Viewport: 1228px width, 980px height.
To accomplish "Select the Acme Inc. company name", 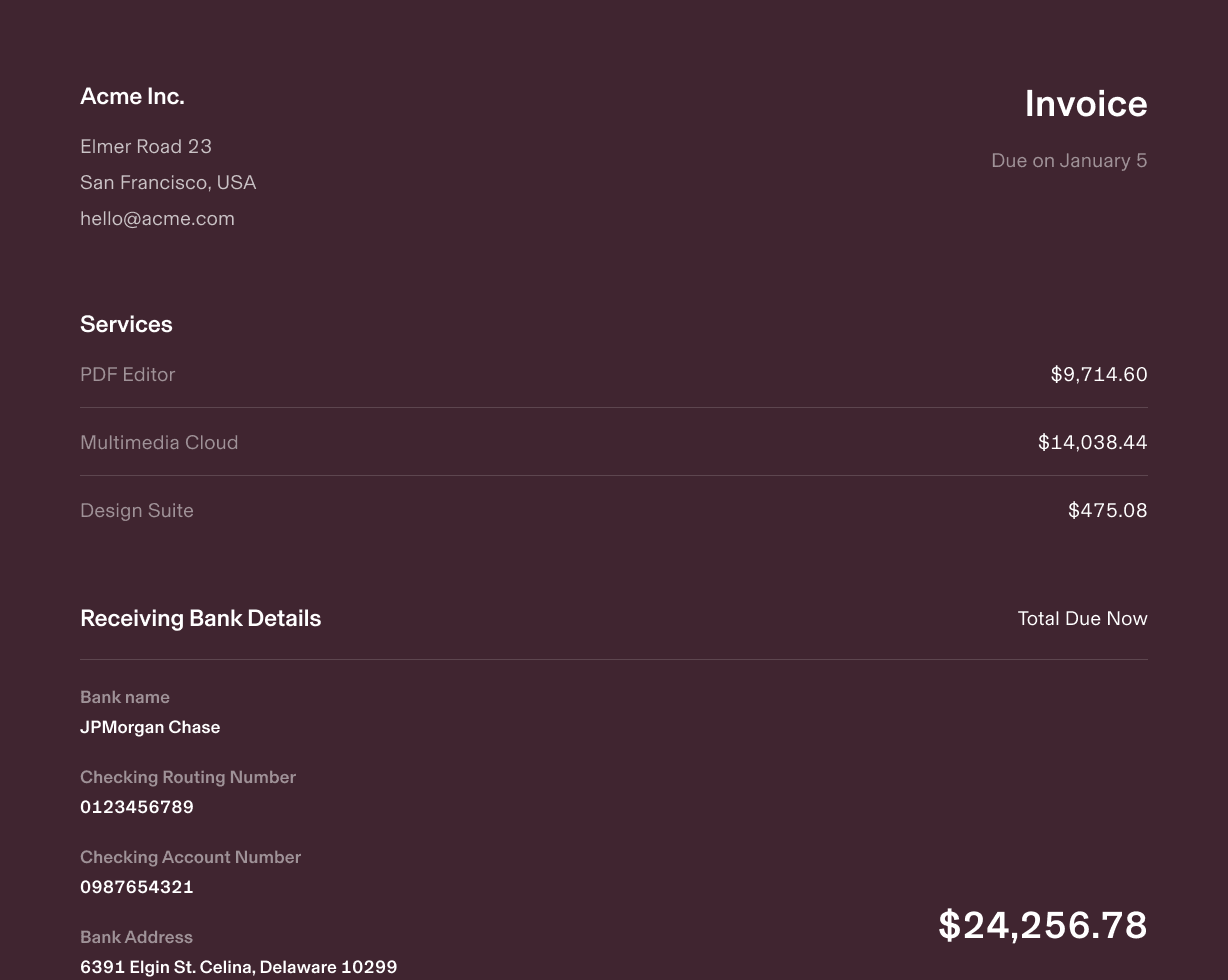I will click(x=132, y=97).
